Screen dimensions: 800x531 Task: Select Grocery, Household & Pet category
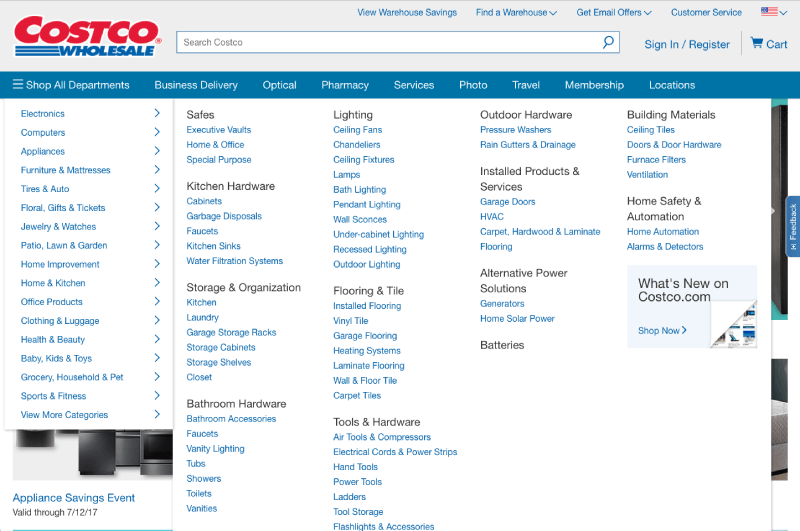pyautogui.click(x=72, y=377)
